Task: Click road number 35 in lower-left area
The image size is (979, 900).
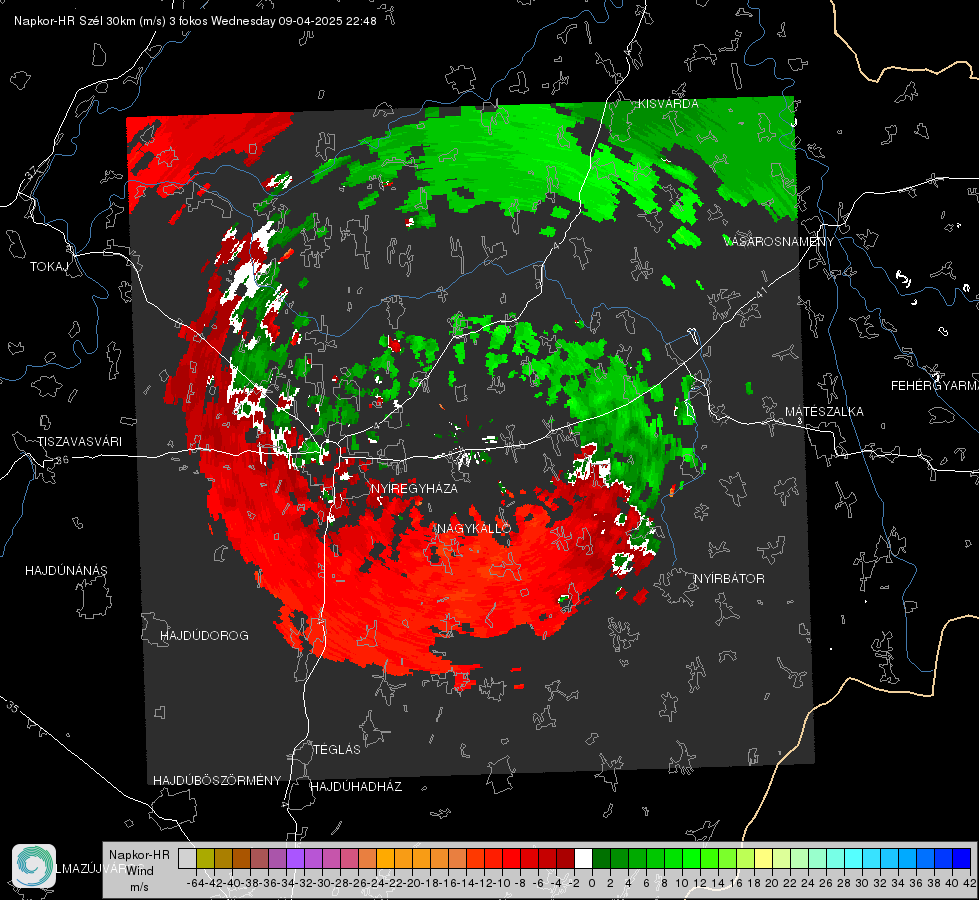Action: (12, 707)
